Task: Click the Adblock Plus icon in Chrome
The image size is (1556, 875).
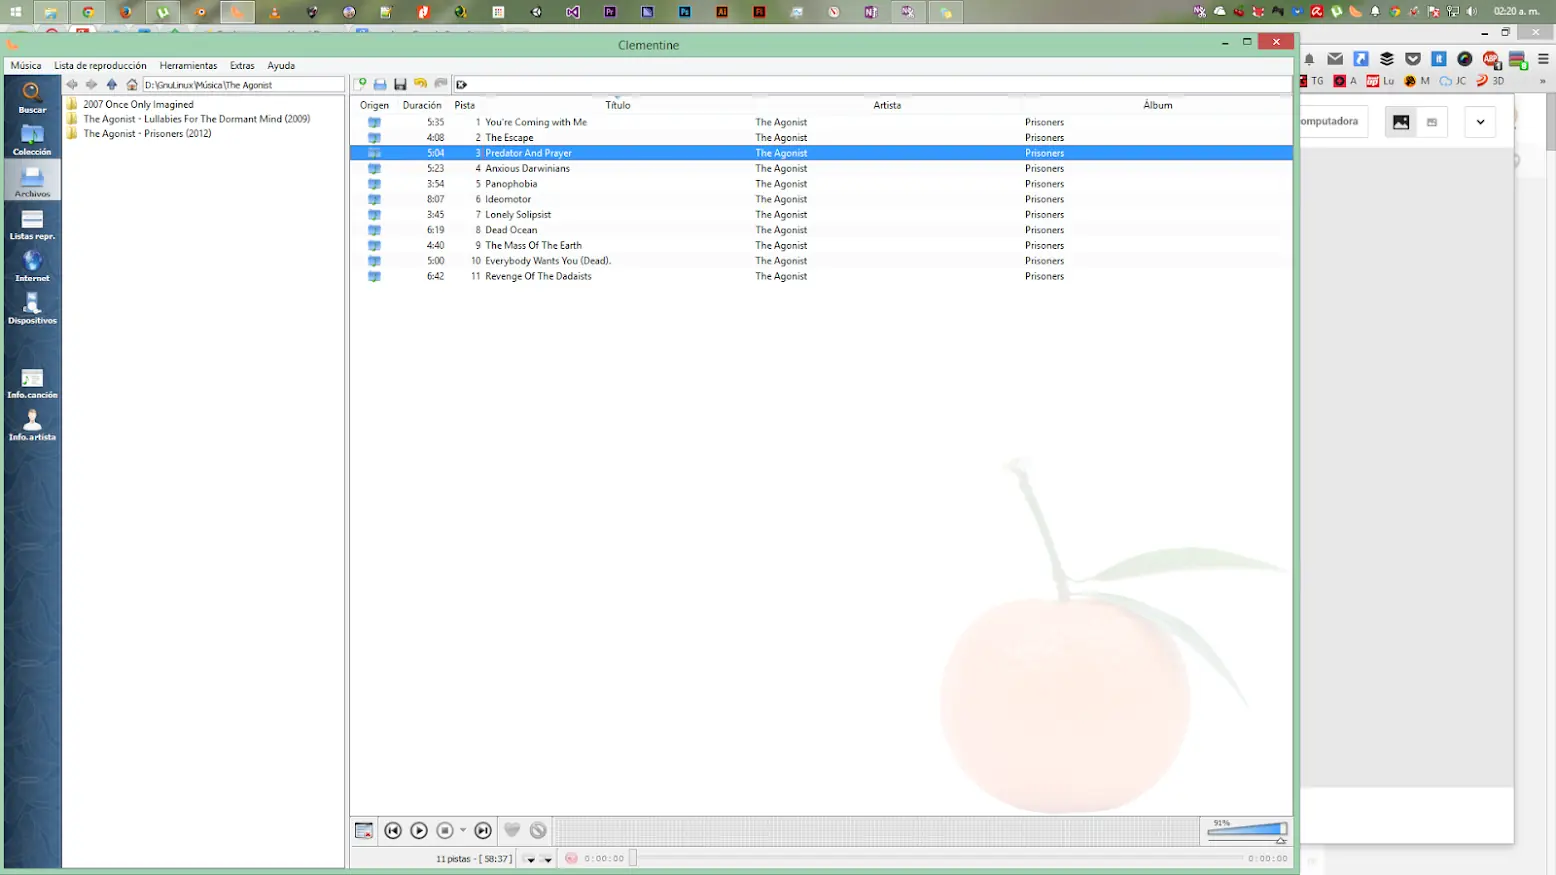Action: 1491,59
